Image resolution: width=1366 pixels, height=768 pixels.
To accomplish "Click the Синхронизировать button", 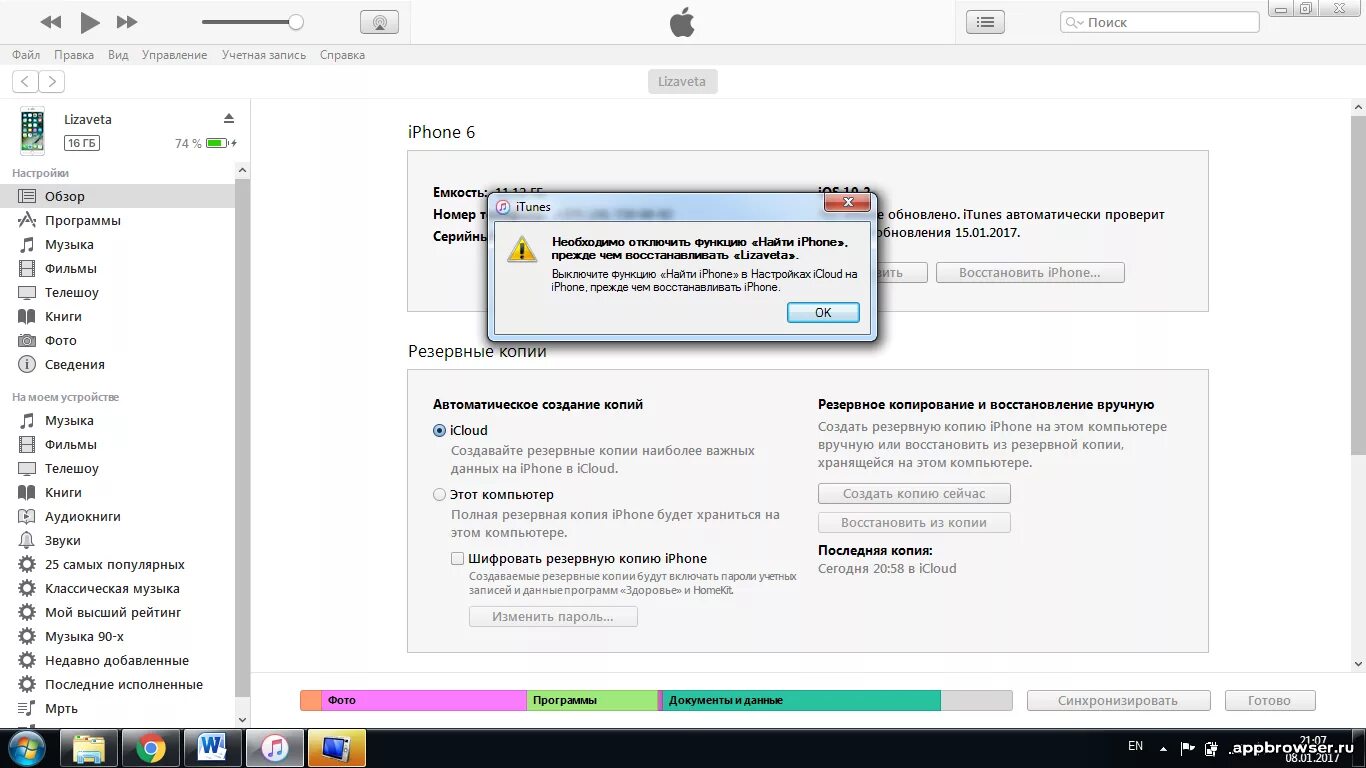I will tap(1118, 700).
